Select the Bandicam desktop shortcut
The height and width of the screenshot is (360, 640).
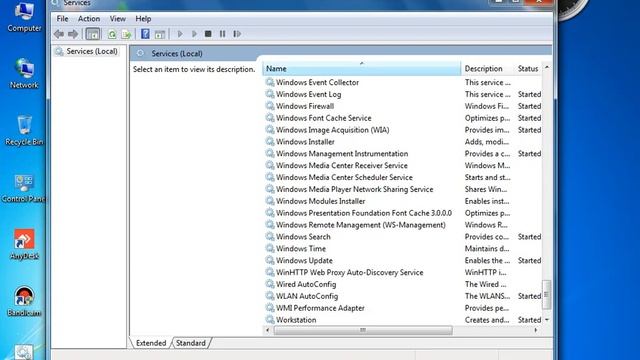click(24, 301)
